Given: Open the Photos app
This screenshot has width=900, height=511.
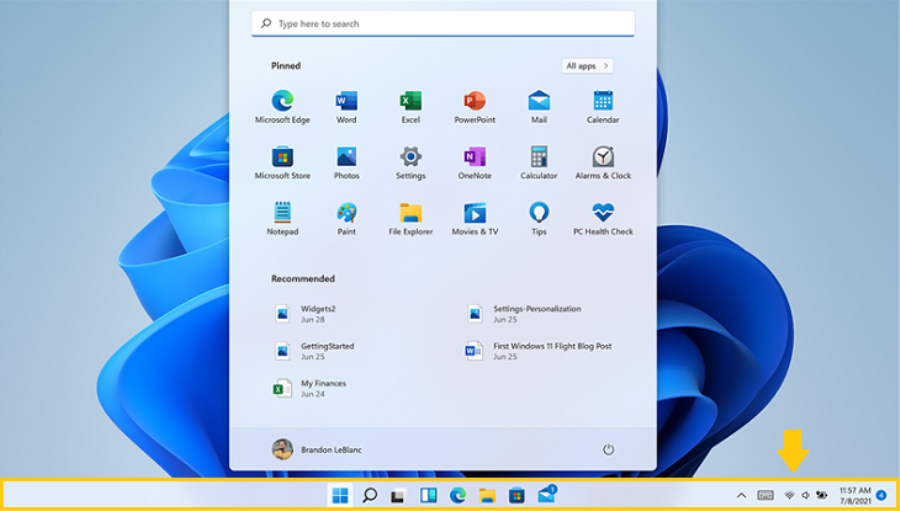Looking at the screenshot, I should pos(346,163).
